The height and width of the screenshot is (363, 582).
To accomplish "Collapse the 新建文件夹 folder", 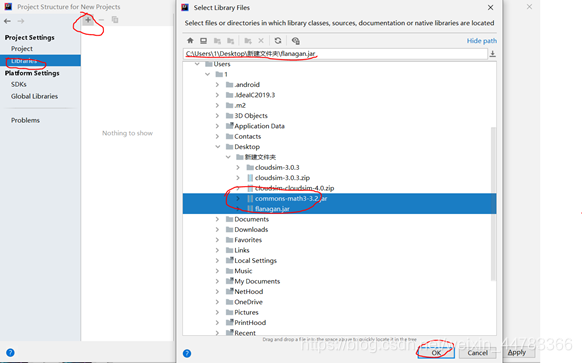I will 228,157.
